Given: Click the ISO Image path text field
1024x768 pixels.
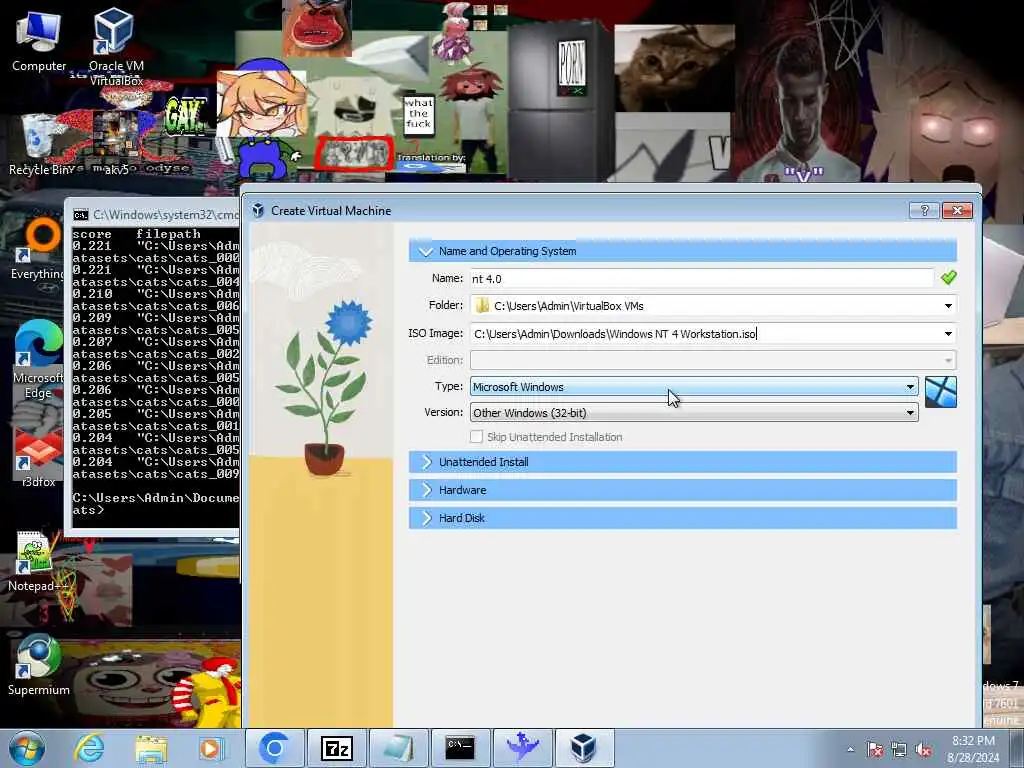Looking at the screenshot, I should (x=704, y=334).
